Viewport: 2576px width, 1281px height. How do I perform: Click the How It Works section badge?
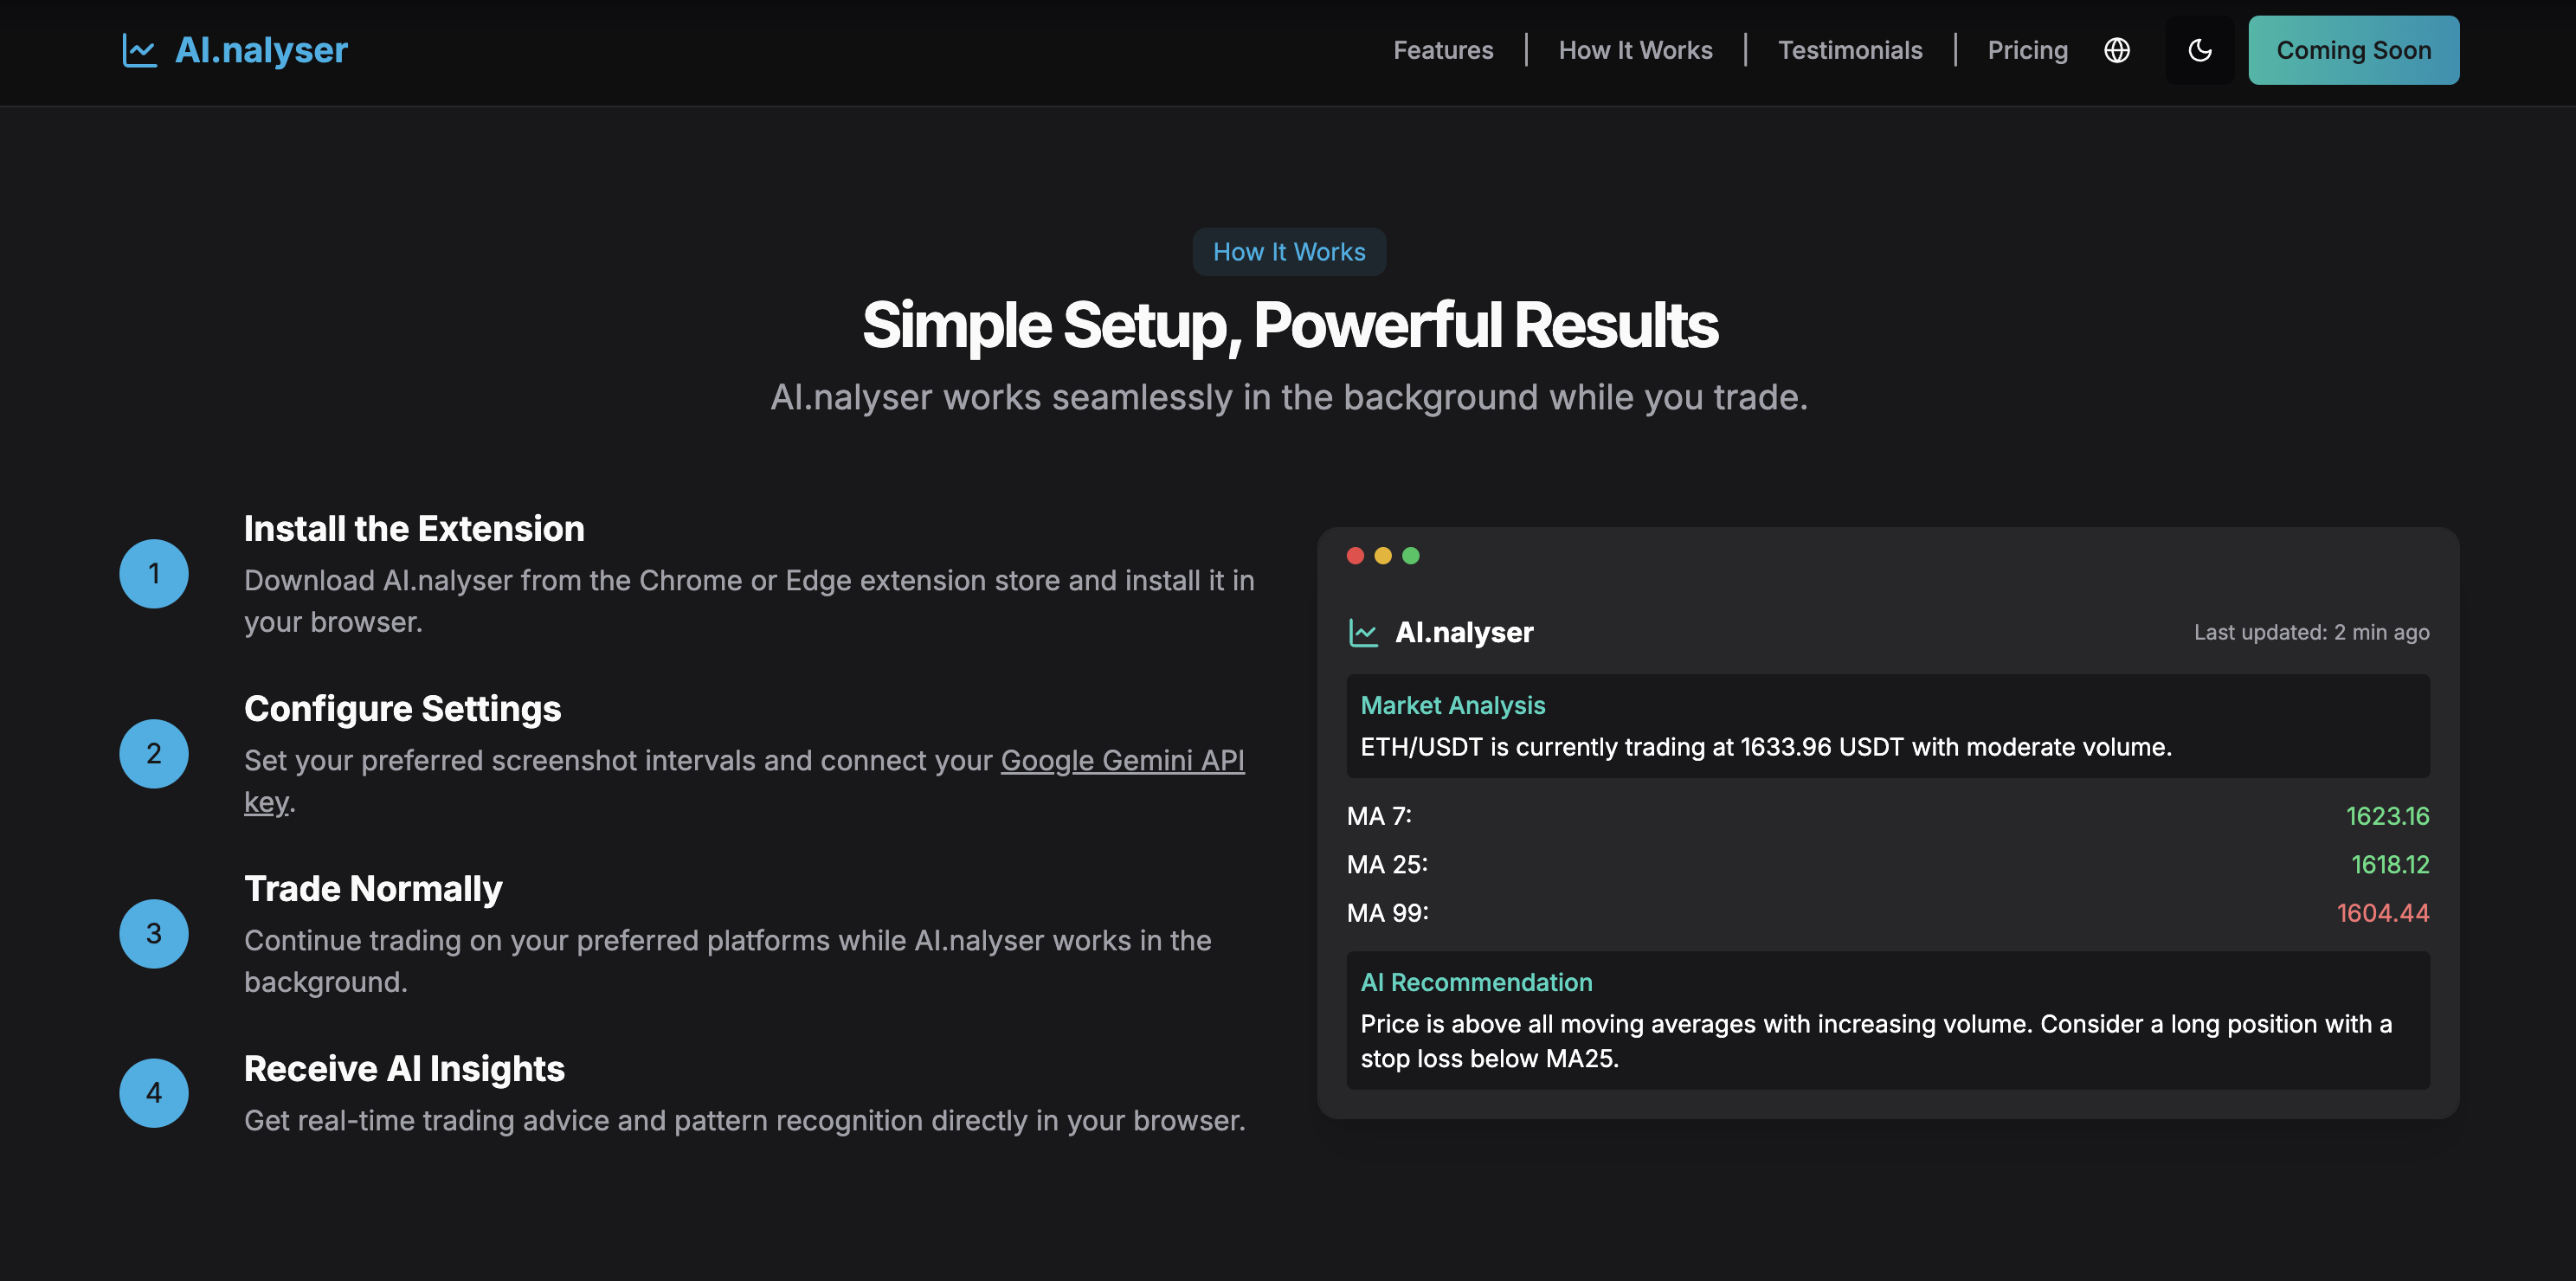(x=1288, y=252)
